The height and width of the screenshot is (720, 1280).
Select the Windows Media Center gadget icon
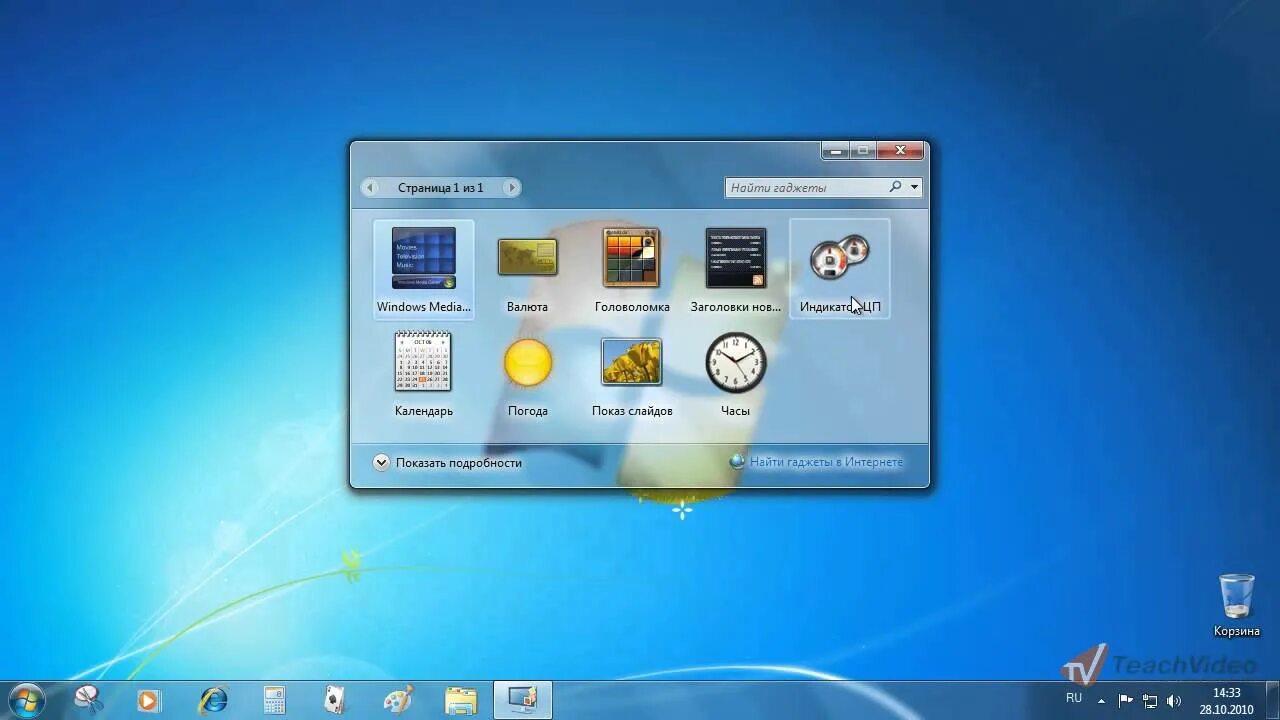coord(424,258)
